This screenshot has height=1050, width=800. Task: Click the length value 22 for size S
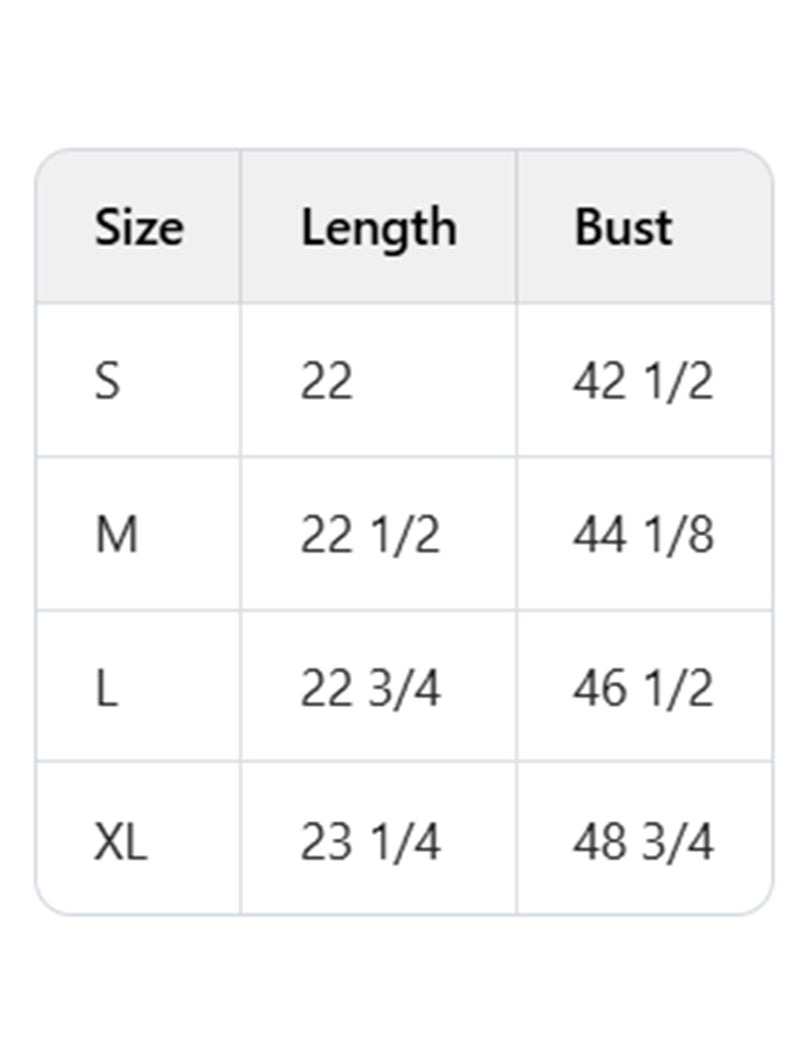(327, 381)
